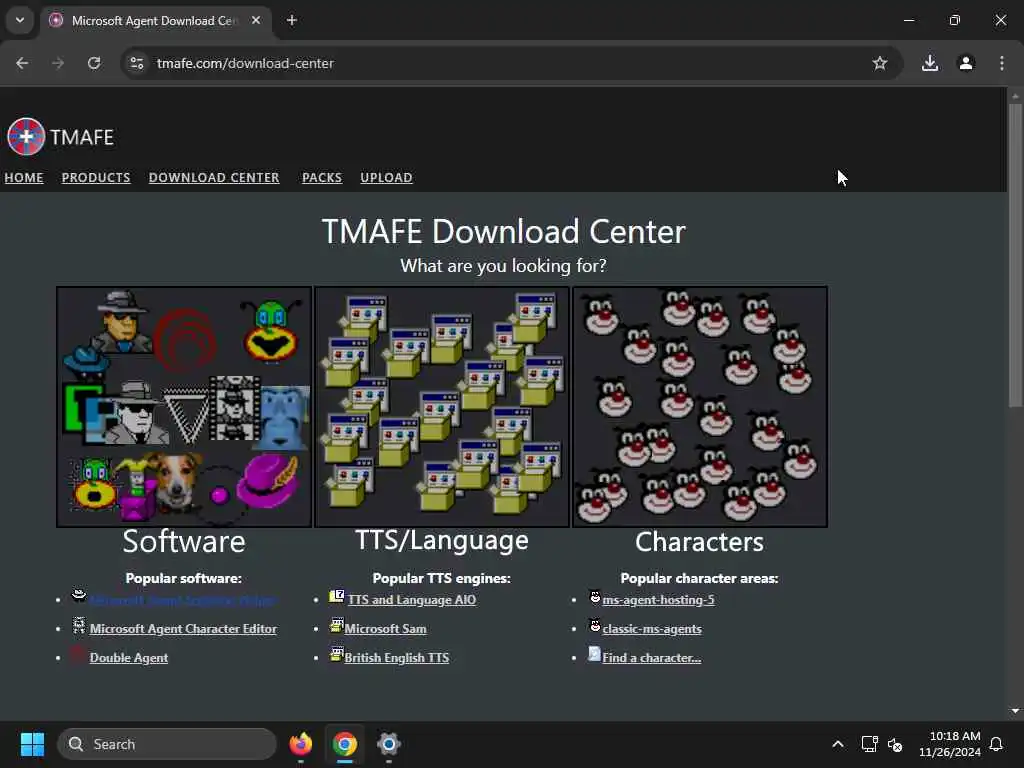Go back with browser back arrow
The width and height of the screenshot is (1024, 768).
pos(22,63)
